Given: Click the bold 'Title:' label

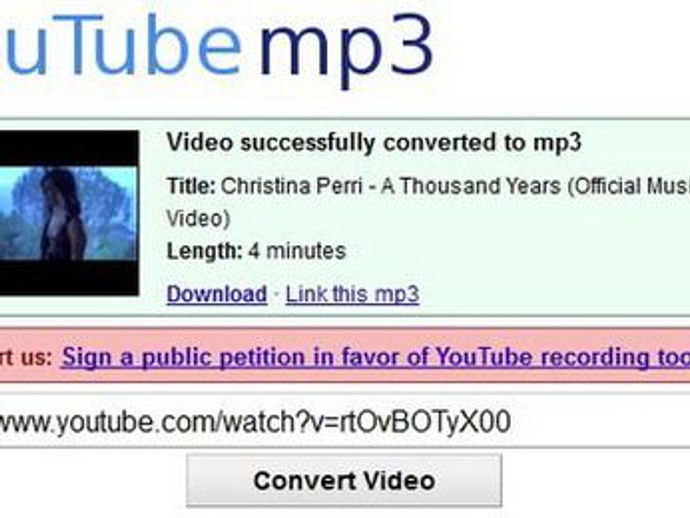Looking at the screenshot, I should 191,186.
